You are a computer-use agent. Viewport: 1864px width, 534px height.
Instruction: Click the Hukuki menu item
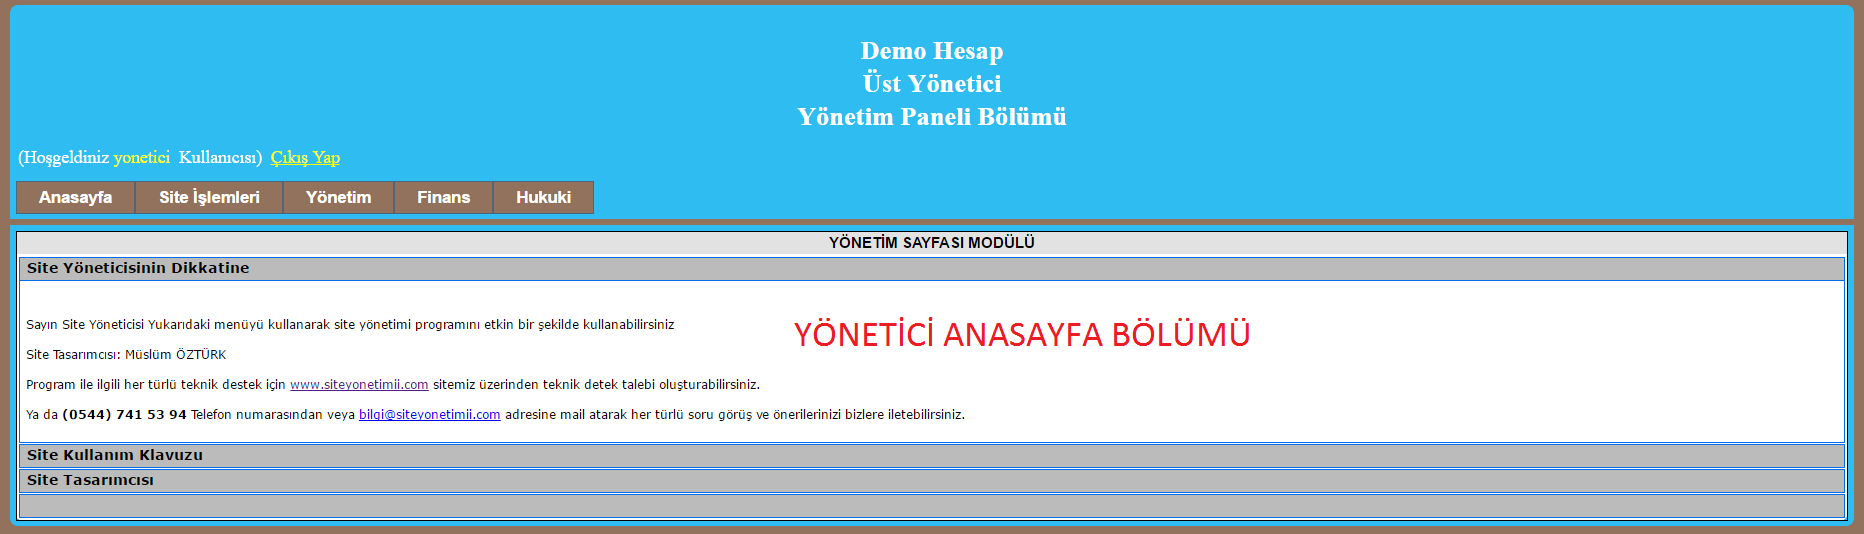point(543,197)
